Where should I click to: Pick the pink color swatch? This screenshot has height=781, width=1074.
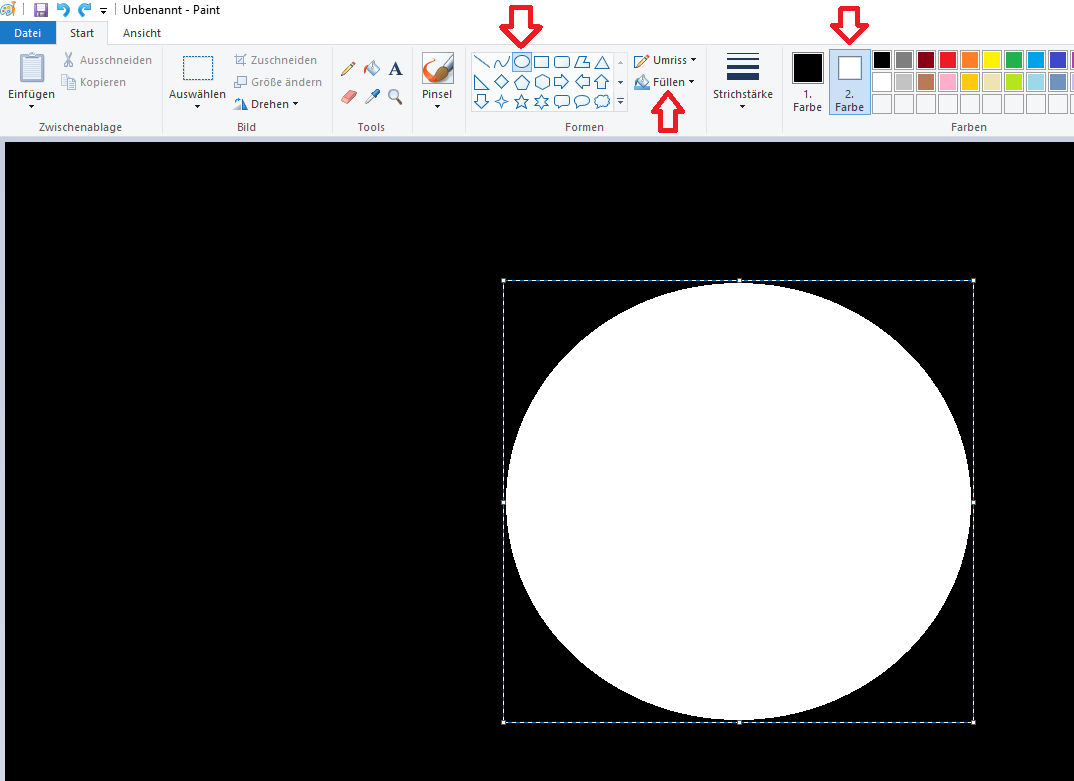click(948, 82)
